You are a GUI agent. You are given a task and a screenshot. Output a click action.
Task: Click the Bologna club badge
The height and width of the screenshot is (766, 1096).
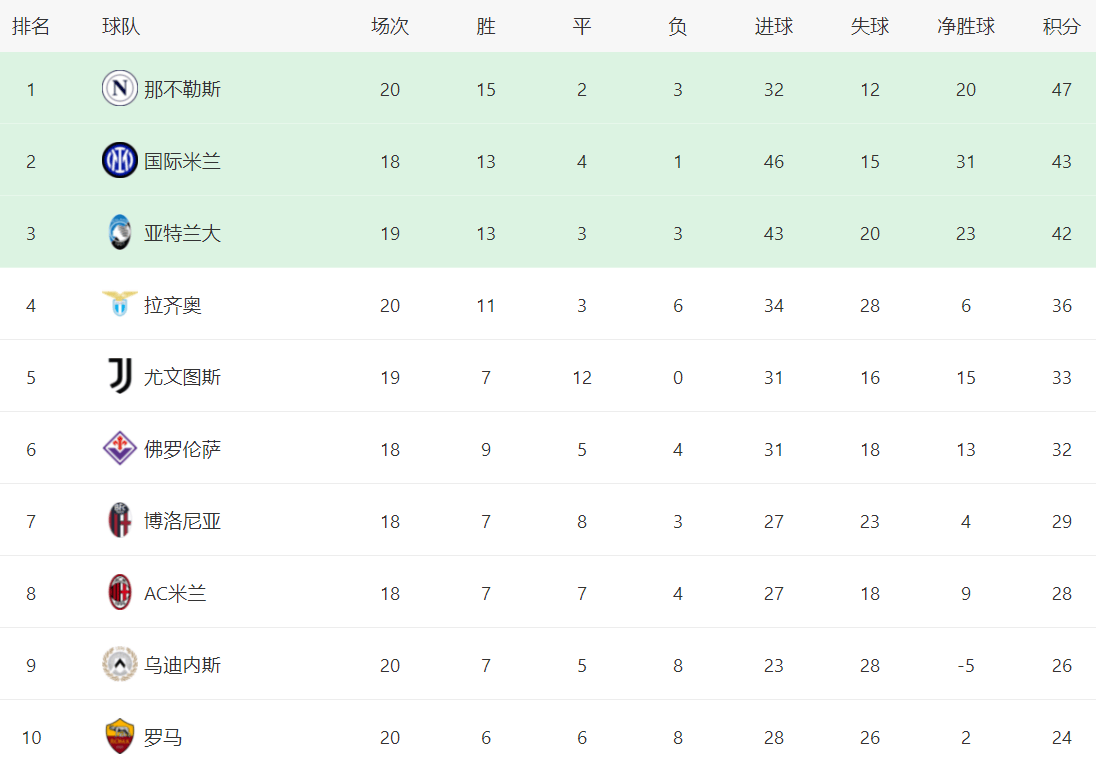120,521
